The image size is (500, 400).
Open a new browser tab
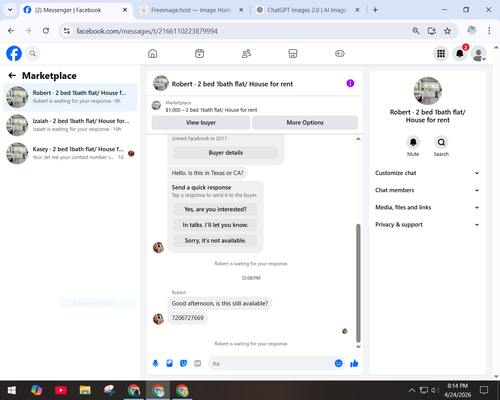[x=375, y=10]
